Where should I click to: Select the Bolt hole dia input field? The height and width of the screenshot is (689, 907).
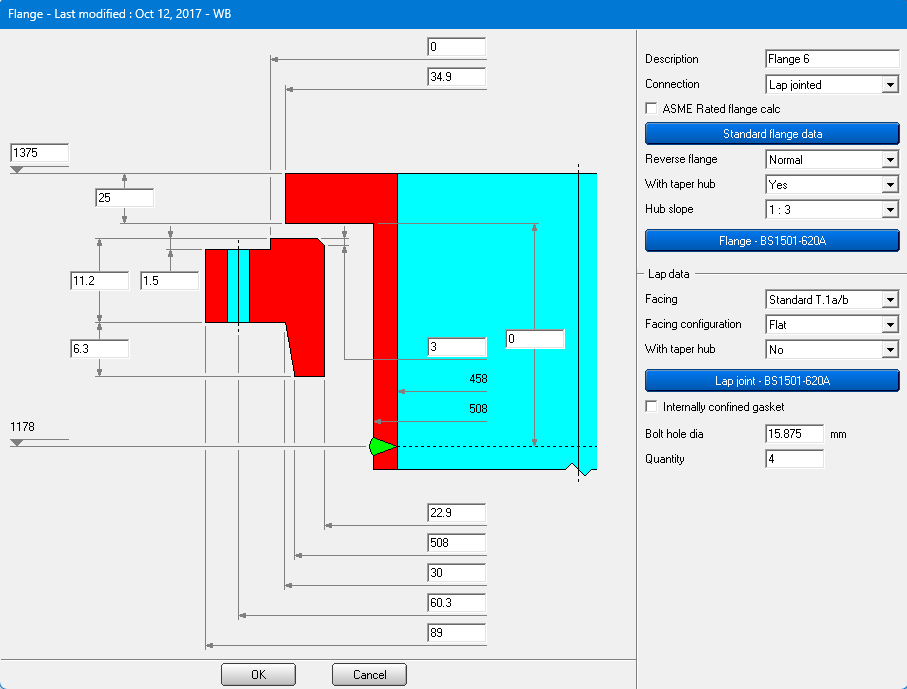pos(794,434)
